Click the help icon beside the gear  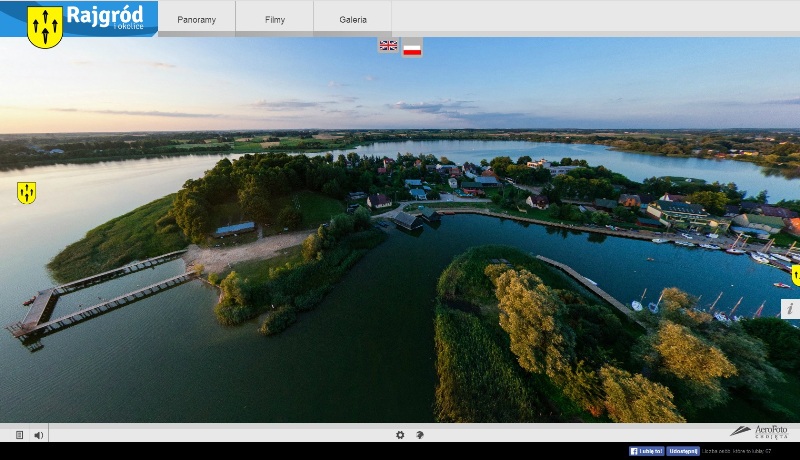coord(420,435)
